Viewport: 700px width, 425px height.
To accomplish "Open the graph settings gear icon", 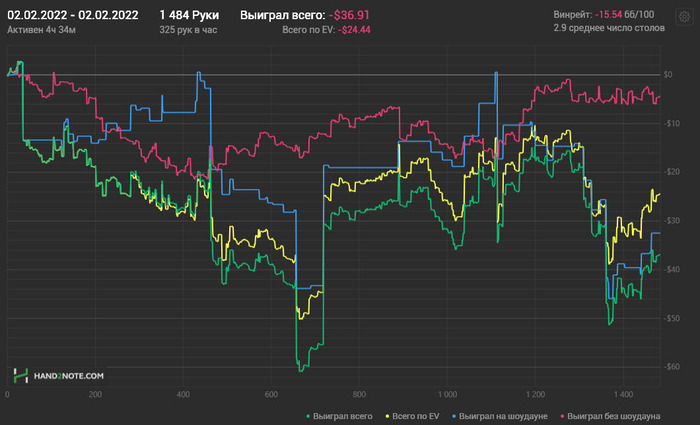I will point(684,17).
